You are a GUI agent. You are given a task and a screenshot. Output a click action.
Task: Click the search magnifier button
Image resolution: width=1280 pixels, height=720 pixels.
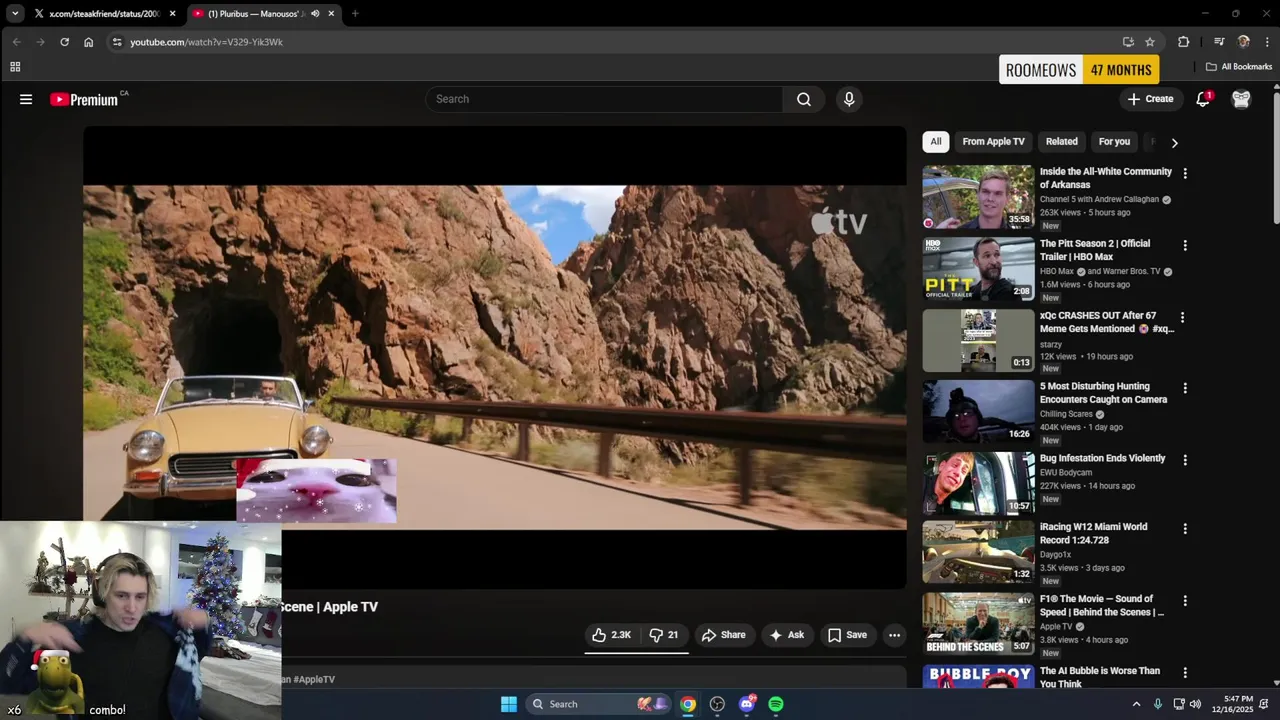coord(804,99)
